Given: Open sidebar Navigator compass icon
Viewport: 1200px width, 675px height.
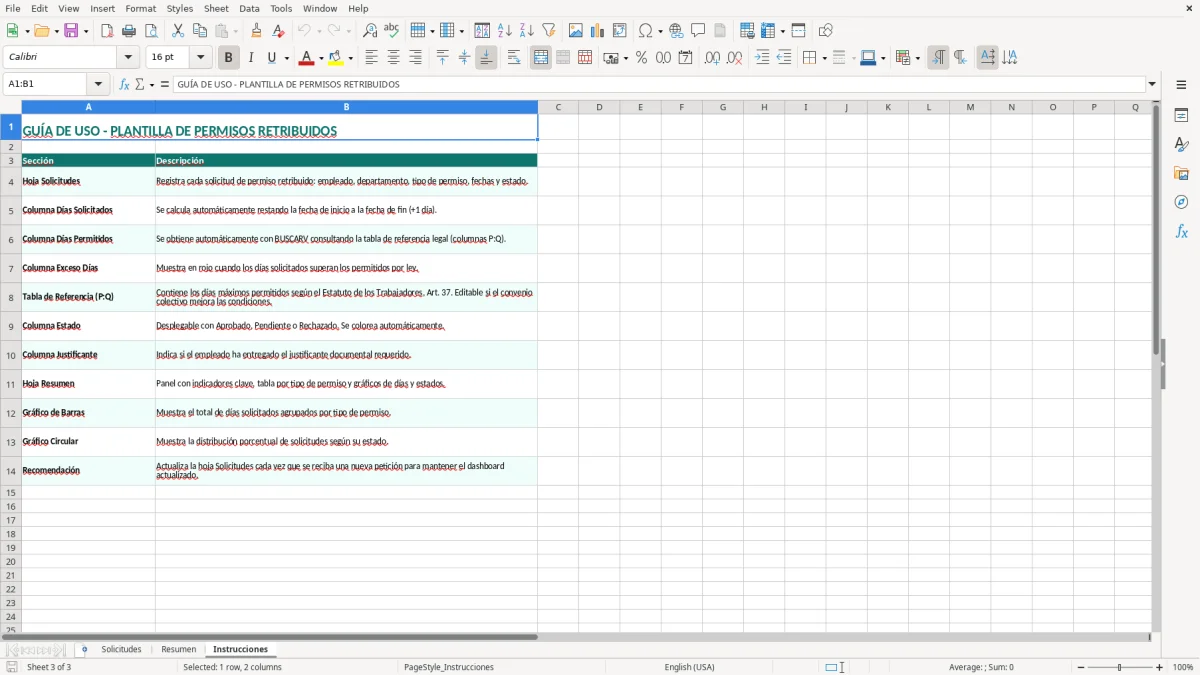Looking at the screenshot, I should [x=1181, y=203].
